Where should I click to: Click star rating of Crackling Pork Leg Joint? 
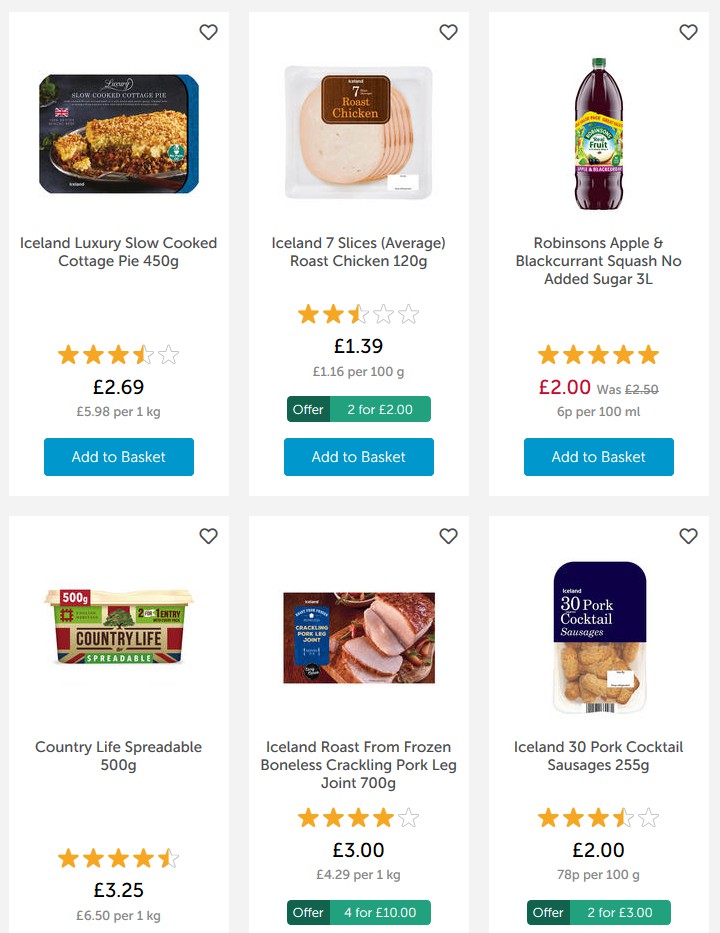click(x=359, y=819)
